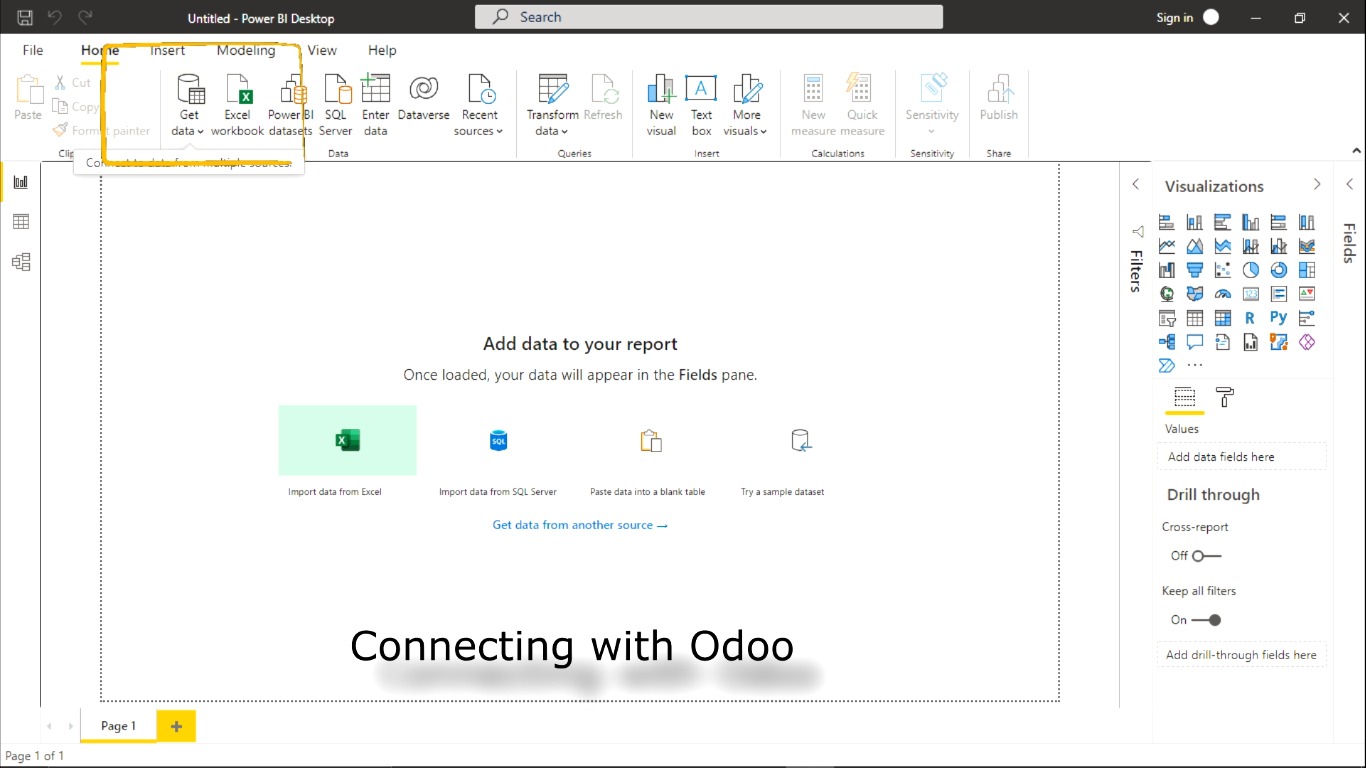Add the Q&A speech bubble visual
The width and height of the screenshot is (1366, 768).
point(1195,342)
